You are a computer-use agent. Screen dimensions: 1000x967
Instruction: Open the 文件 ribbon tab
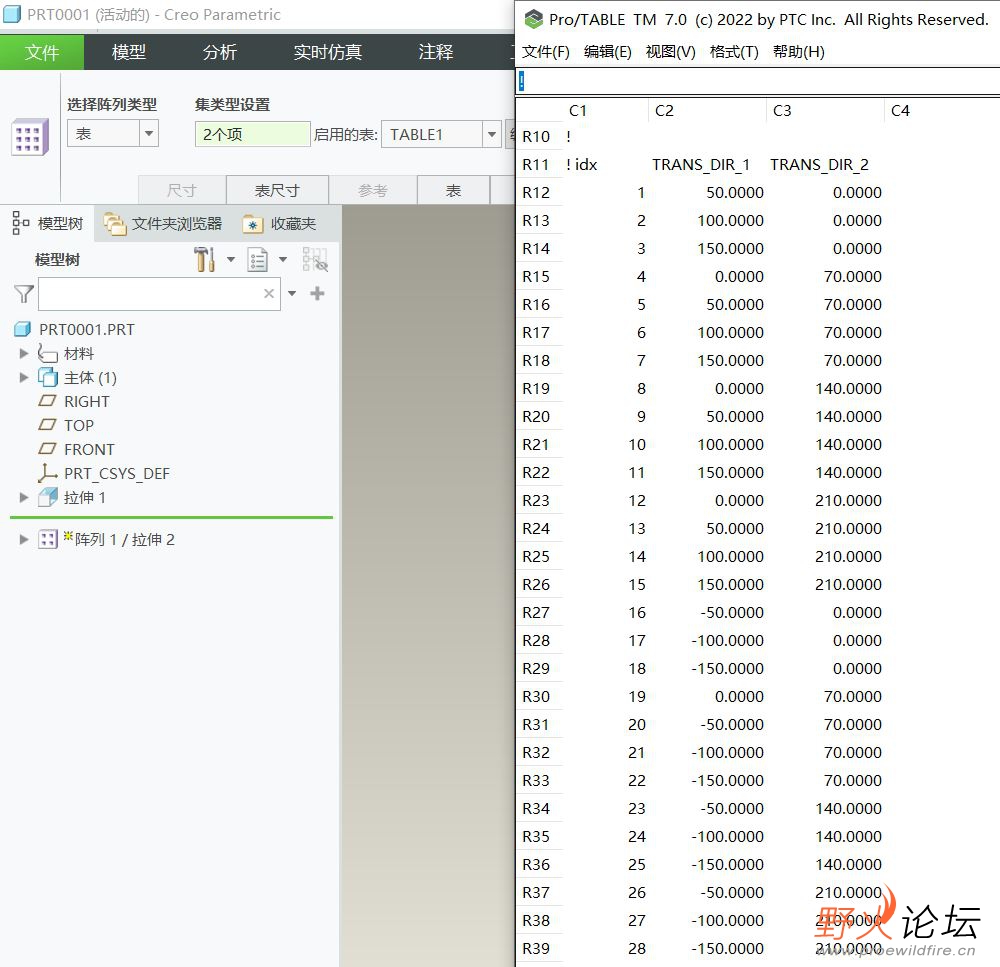pos(41,52)
